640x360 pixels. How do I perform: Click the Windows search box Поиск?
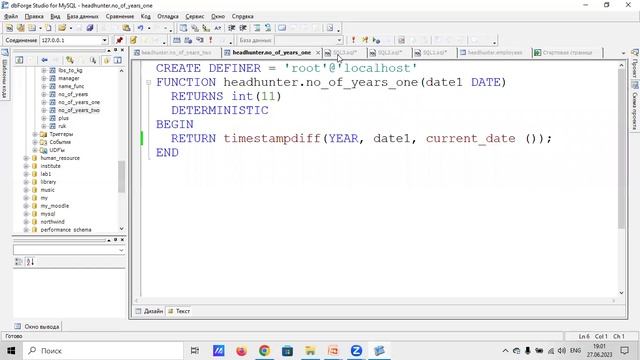103,351
